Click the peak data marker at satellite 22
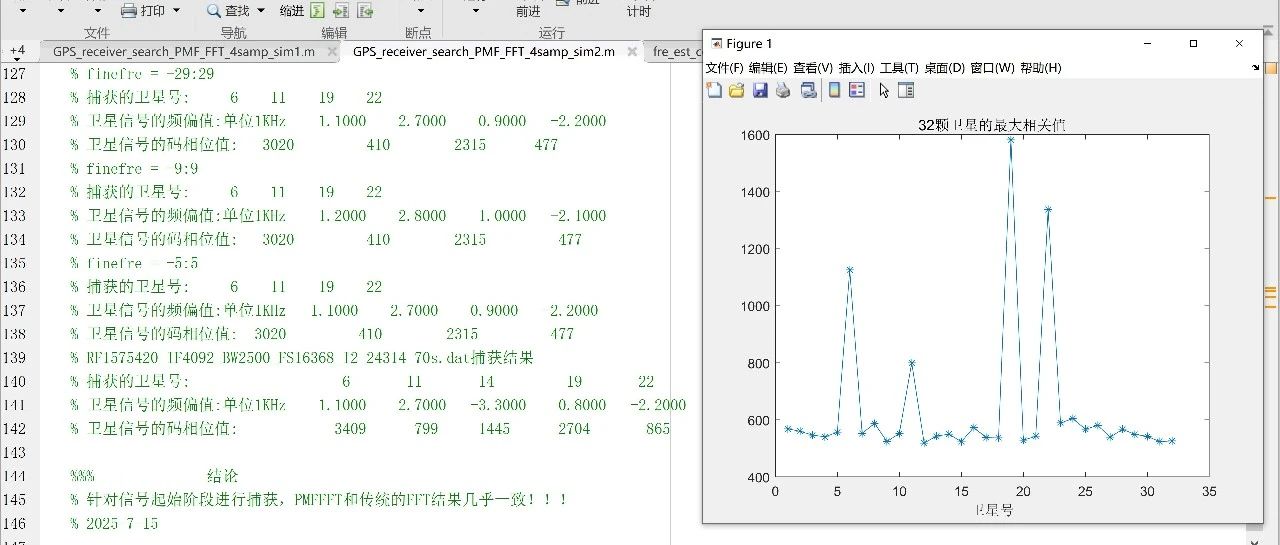1280x545 pixels. click(x=1048, y=210)
